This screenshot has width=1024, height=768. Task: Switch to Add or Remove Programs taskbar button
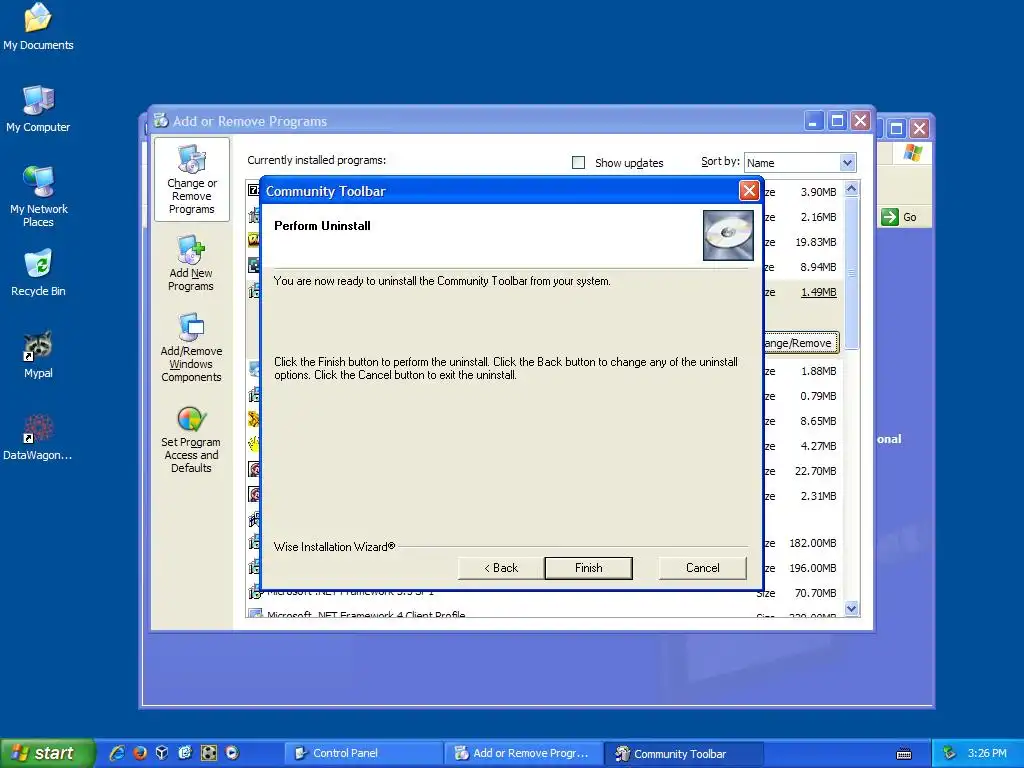[x=522, y=753]
